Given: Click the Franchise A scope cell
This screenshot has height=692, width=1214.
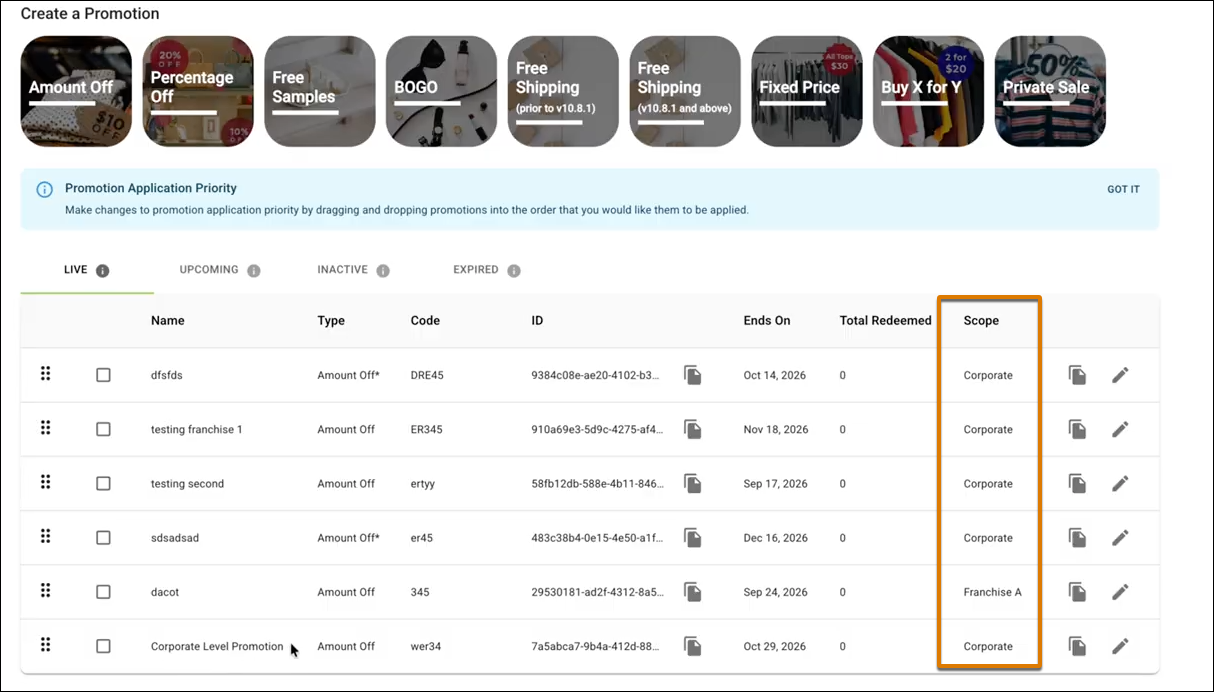Looking at the screenshot, I should (993, 592).
